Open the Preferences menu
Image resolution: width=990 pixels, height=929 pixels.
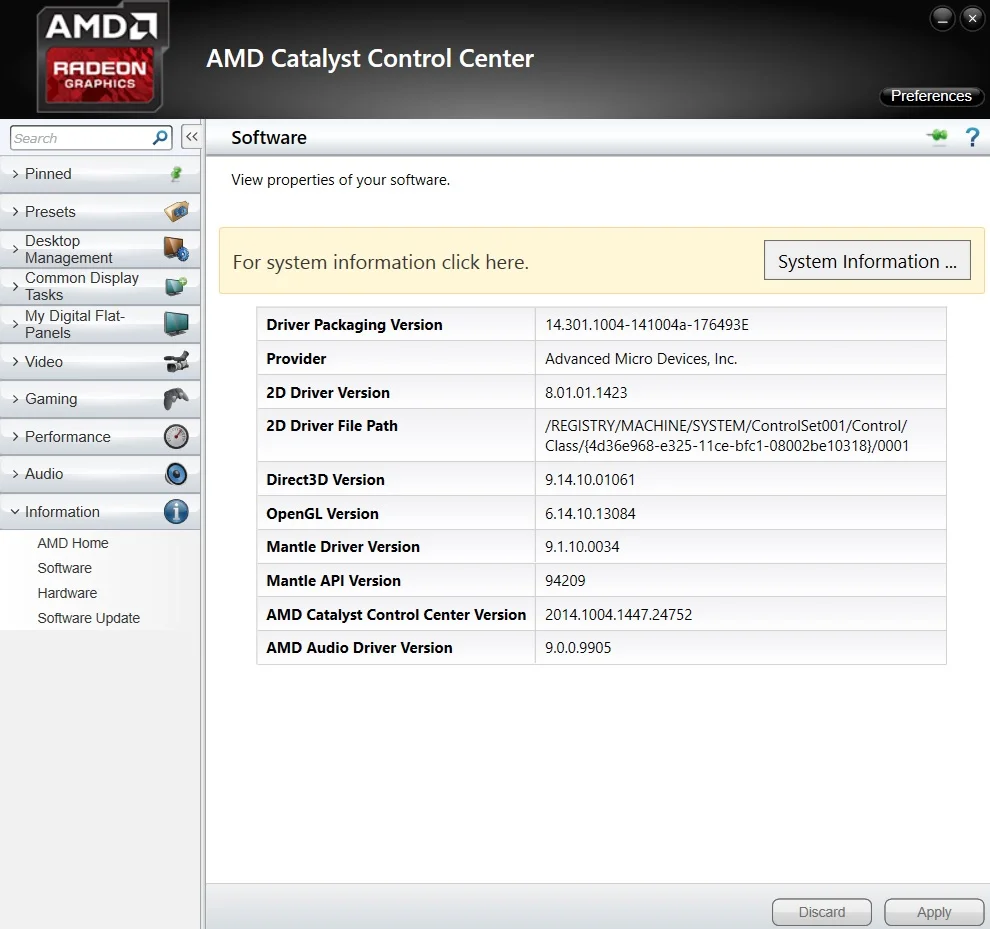pos(931,96)
